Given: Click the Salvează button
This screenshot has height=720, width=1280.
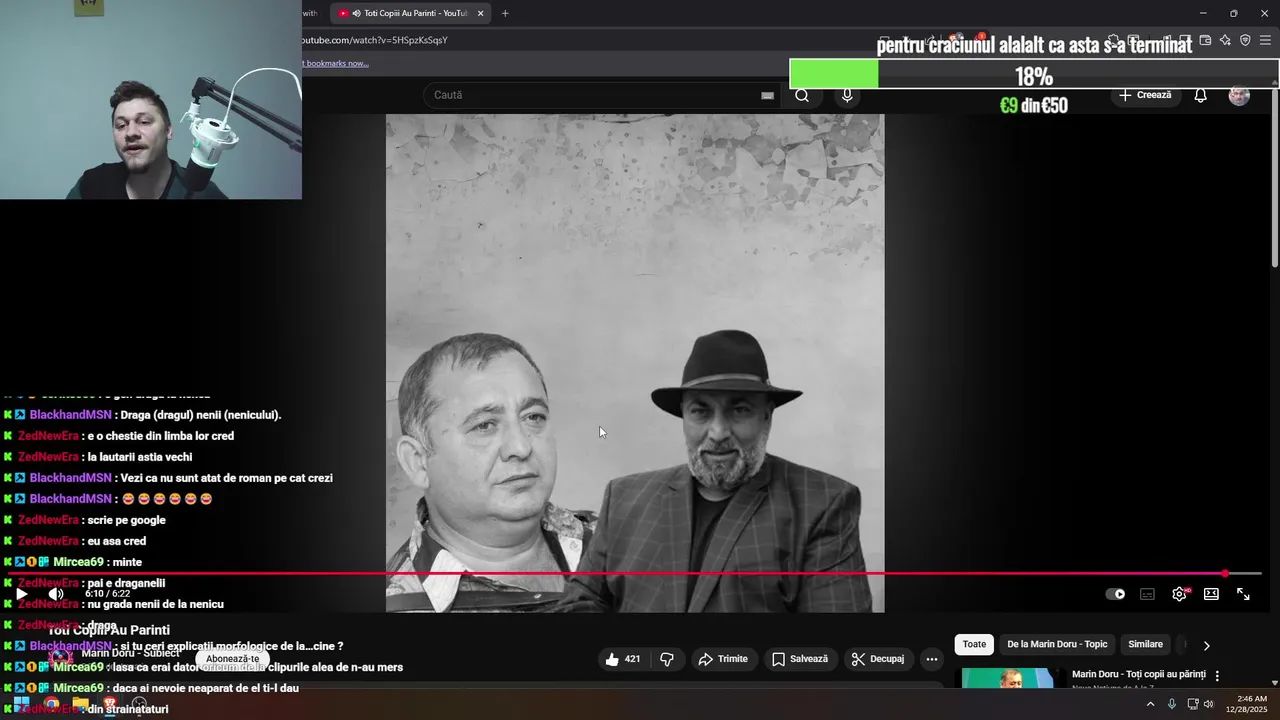Looking at the screenshot, I should pos(800,659).
